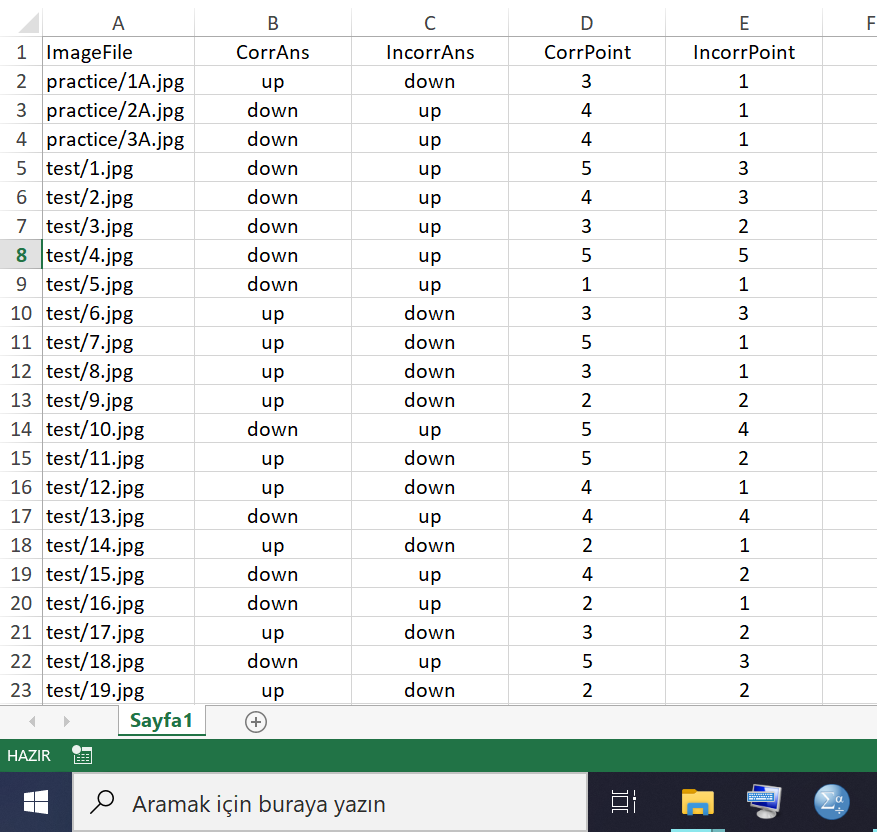Select cell practice/1A.jpg
877x832 pixels.
[118, 81]
